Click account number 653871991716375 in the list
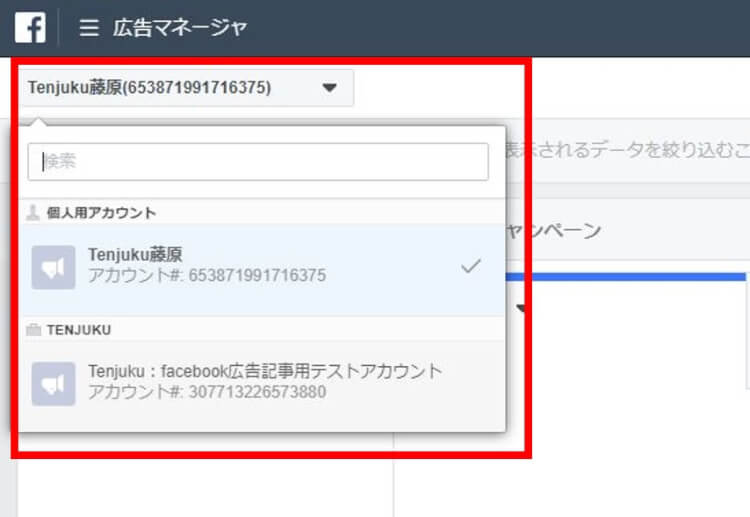Screen dimensions: 750x517 click(257, 275)
